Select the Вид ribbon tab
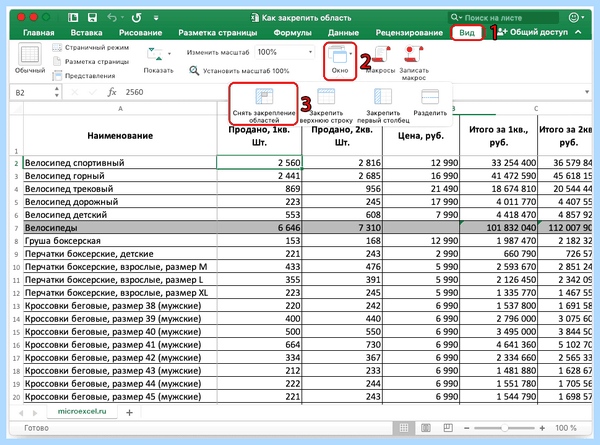 pos(467,33)
